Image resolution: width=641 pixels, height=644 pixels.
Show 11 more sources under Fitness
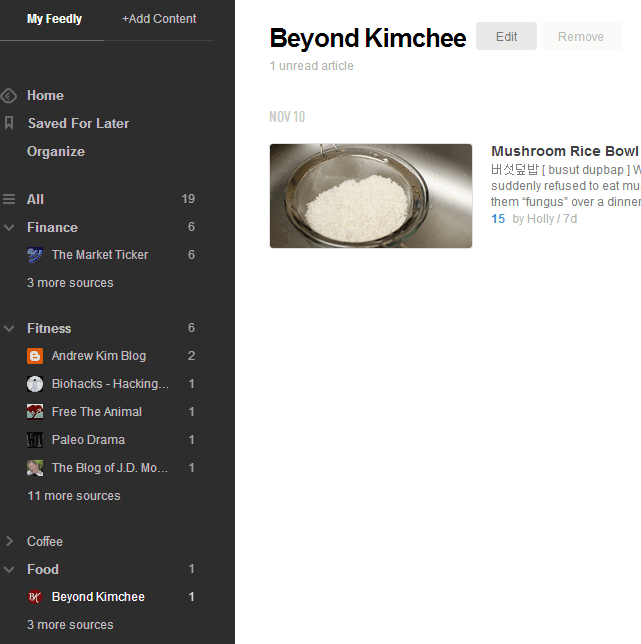73,496
